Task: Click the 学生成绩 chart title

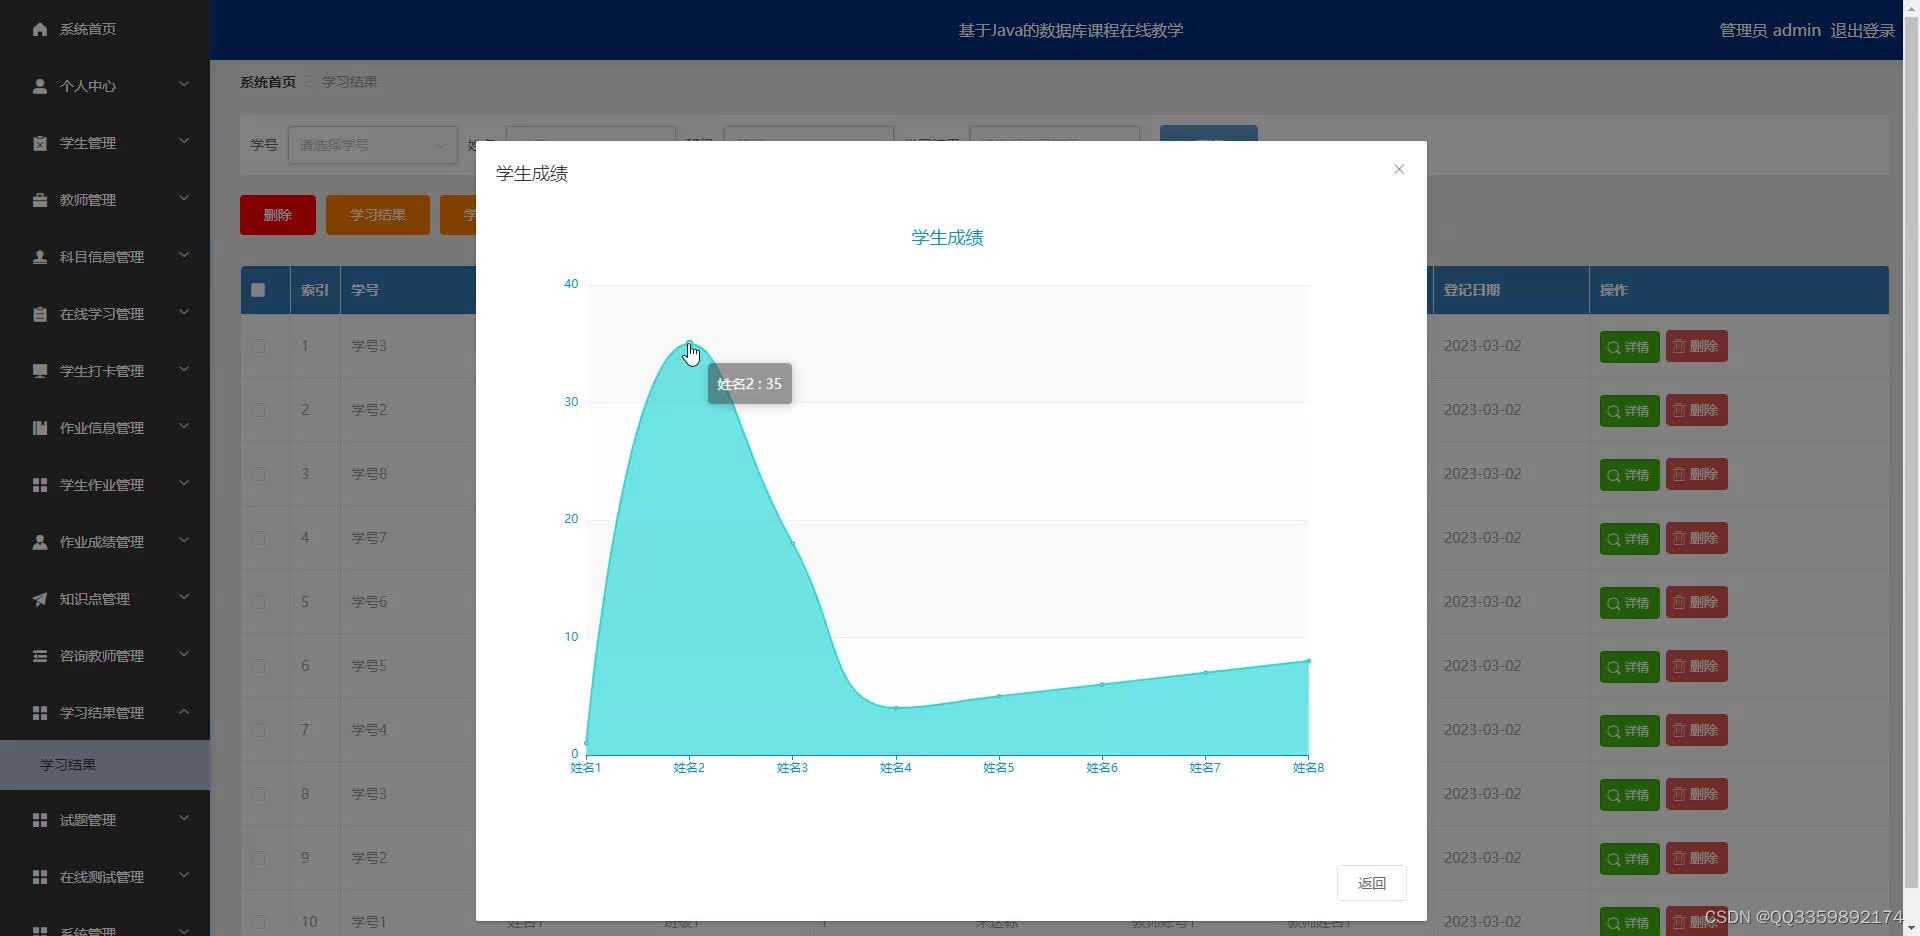Action: (947, 237)
